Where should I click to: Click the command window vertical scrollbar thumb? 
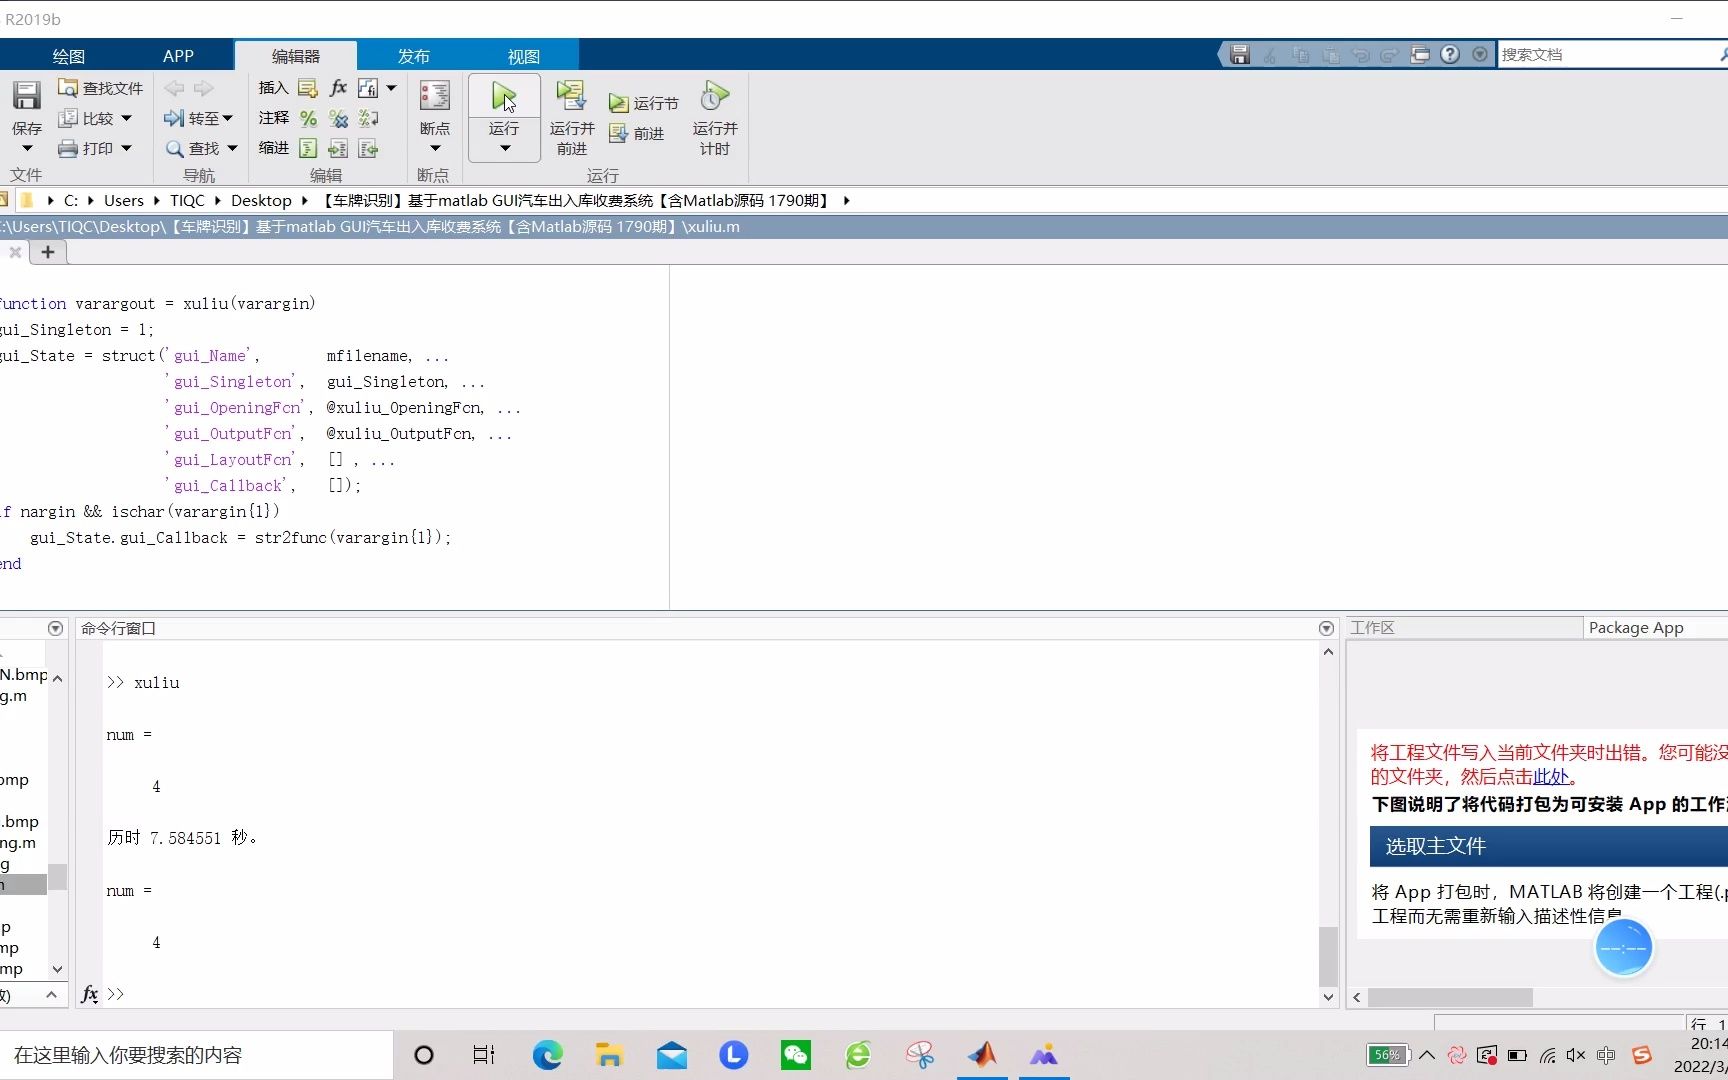click(x=1328, y=957)
